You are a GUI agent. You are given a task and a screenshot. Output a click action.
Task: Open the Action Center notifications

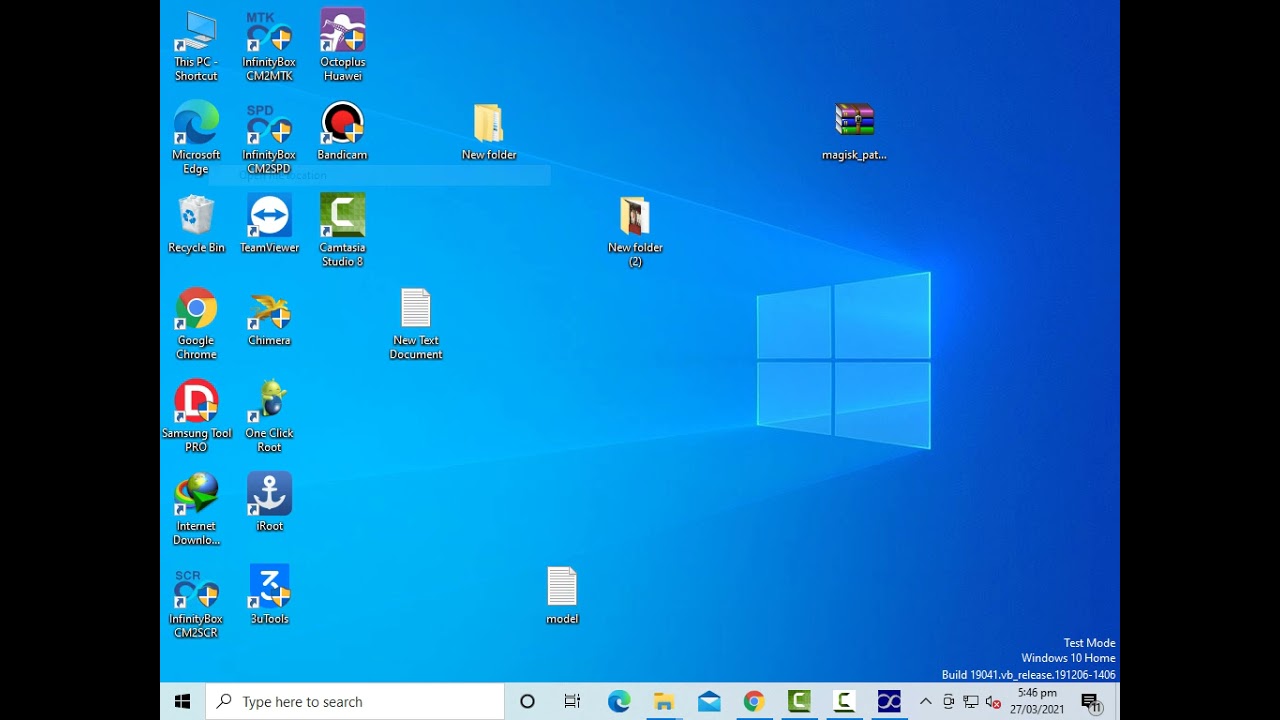point(1091,702)
